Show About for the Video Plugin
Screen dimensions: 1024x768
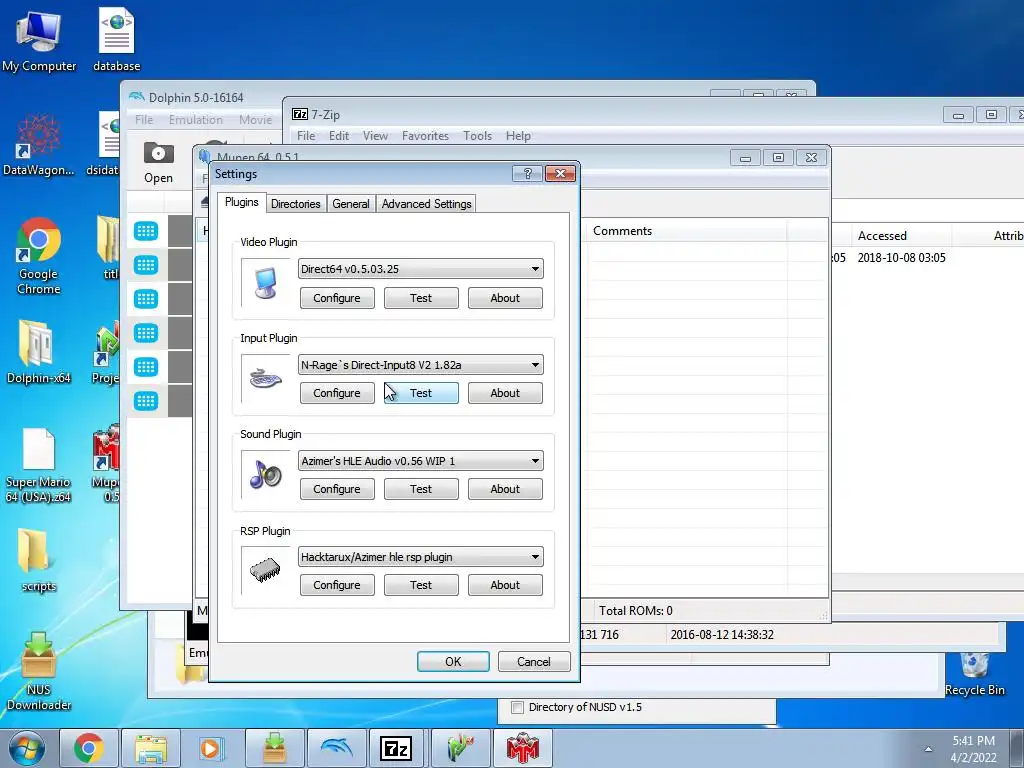pyautogui.click(x=505, y=298)
